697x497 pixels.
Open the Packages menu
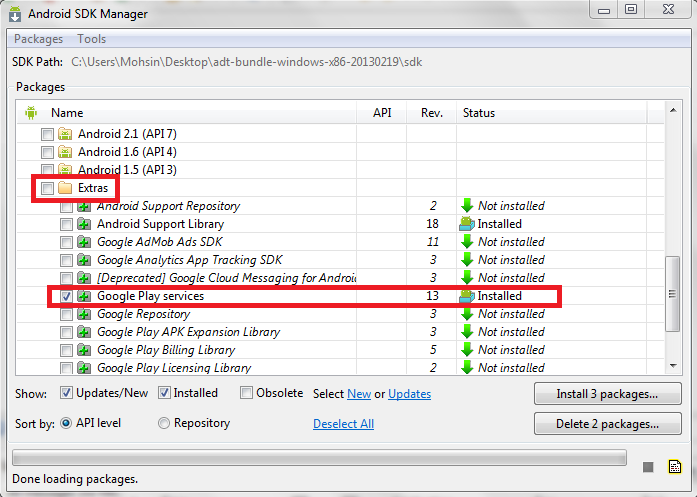click(x=39, y=39)
